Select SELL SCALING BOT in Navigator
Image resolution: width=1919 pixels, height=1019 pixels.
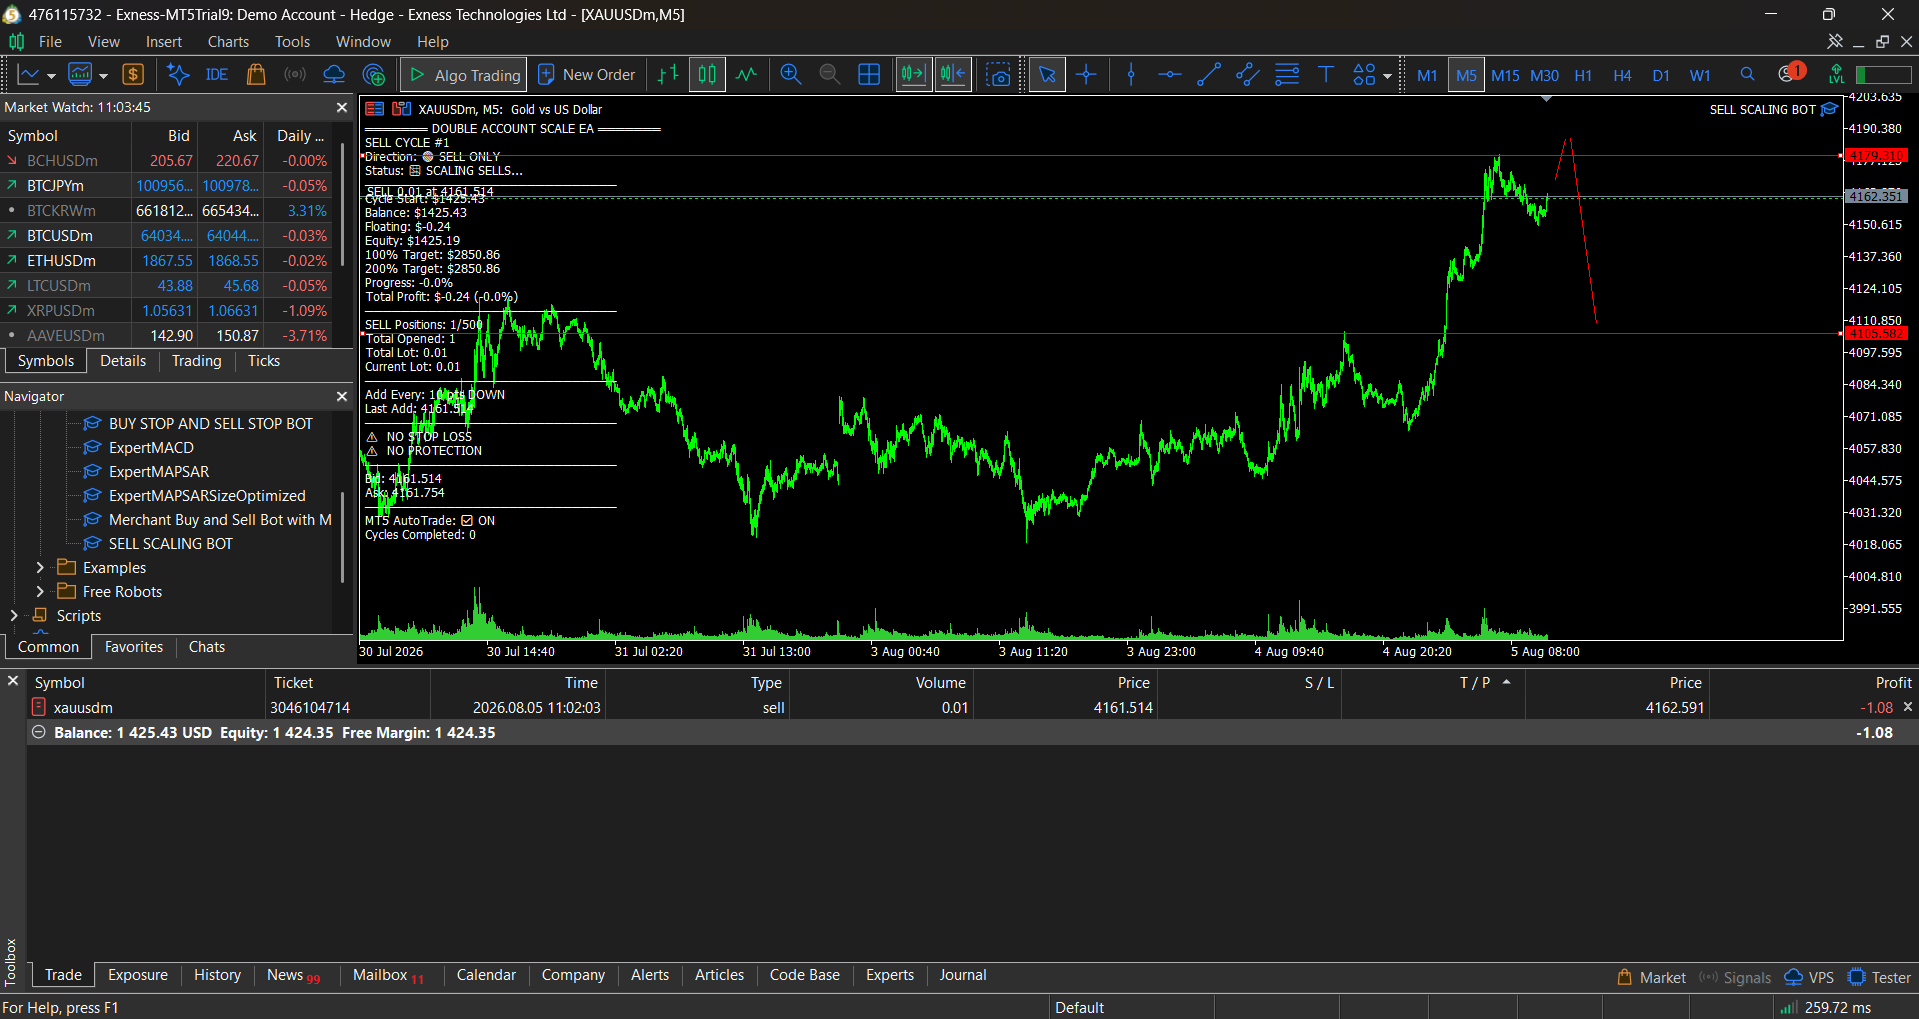170,544
